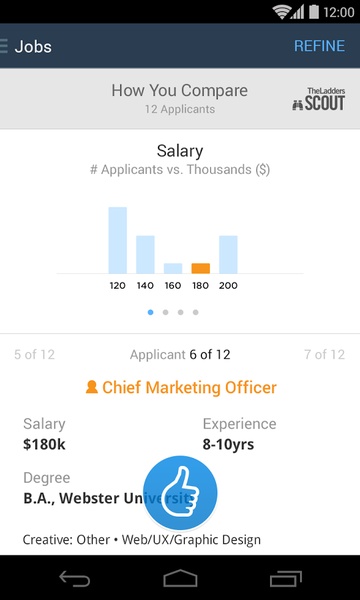Select the first blue page indicator dot
Viewport: 360px width, 600px height.
coord(150,312)
